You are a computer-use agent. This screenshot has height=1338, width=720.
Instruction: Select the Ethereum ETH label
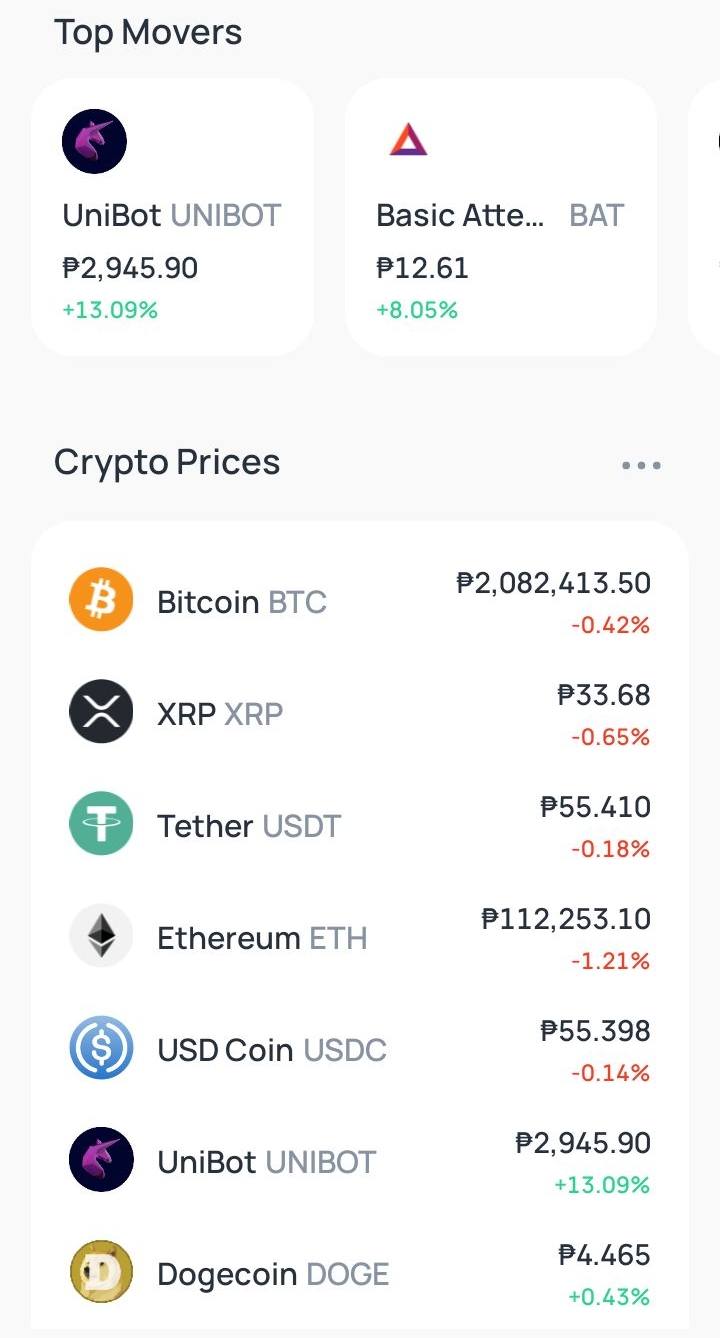click(262, 938)
